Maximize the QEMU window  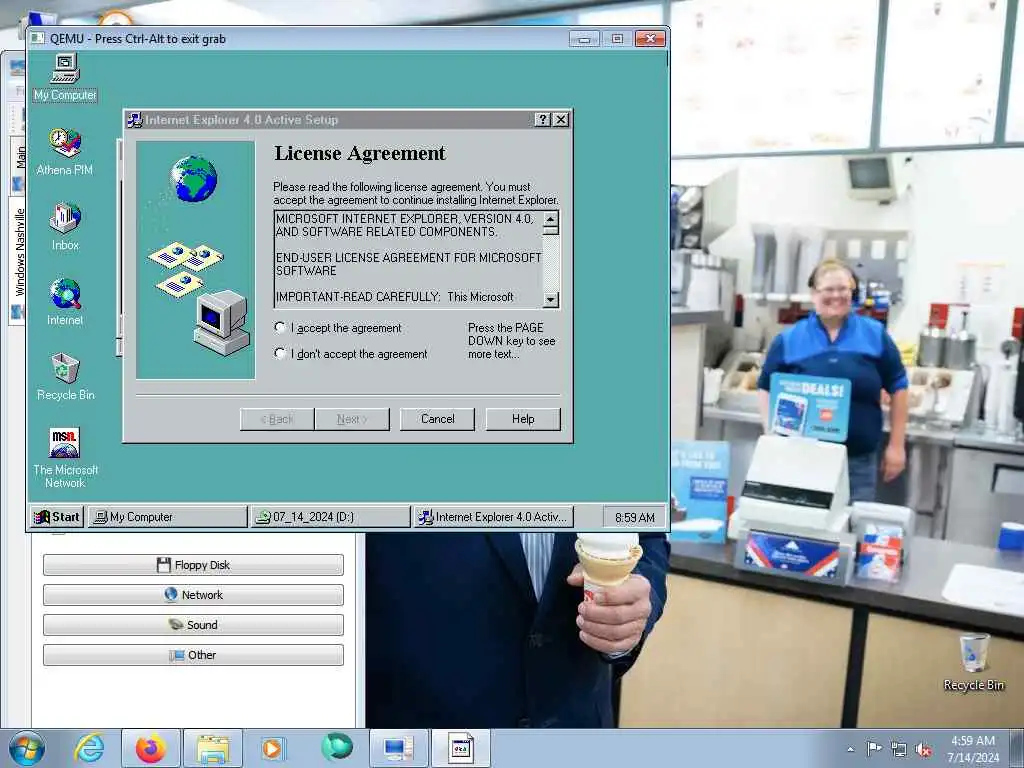click(x=616, y=39)
